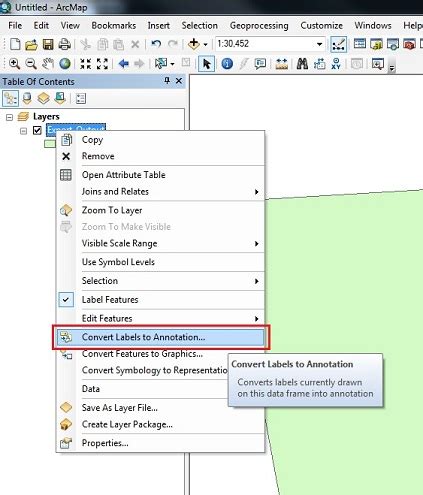Image resolution: width=423 pixels, height=495 pixels.
Task: Open the Select Features dropdown arrow
Action: click(172, 64)
